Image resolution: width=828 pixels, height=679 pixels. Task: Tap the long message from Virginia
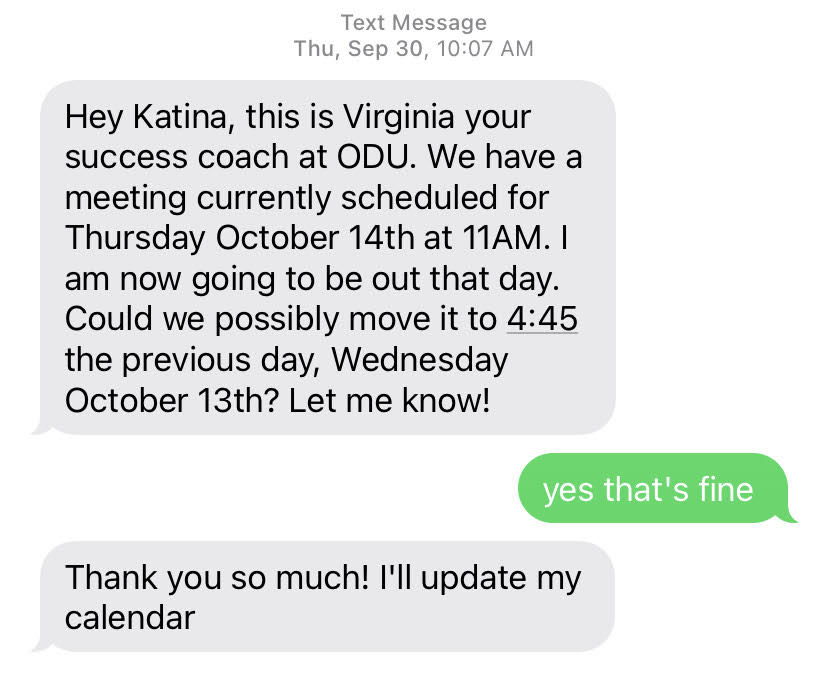coord(327,258)
